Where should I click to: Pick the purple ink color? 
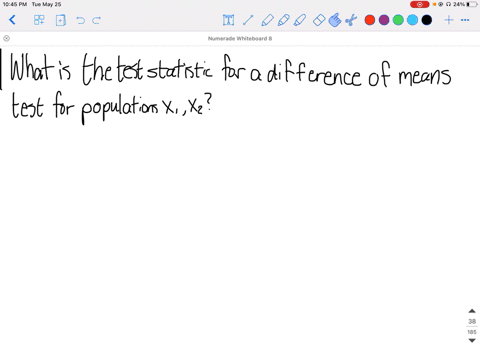(x=384, y=20)
